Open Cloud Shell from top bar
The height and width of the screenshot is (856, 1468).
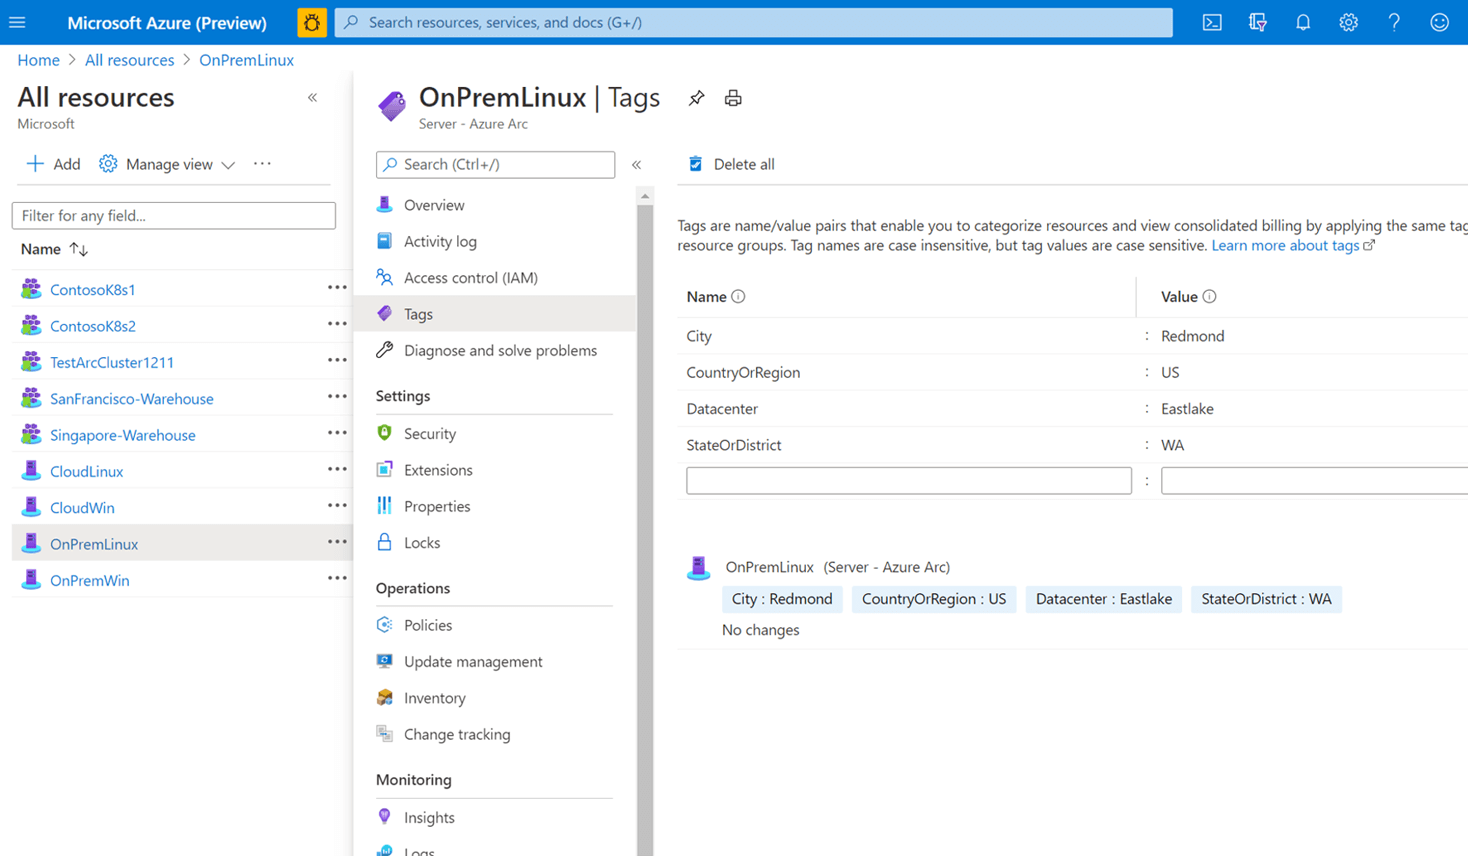[x=1212, y=22]
